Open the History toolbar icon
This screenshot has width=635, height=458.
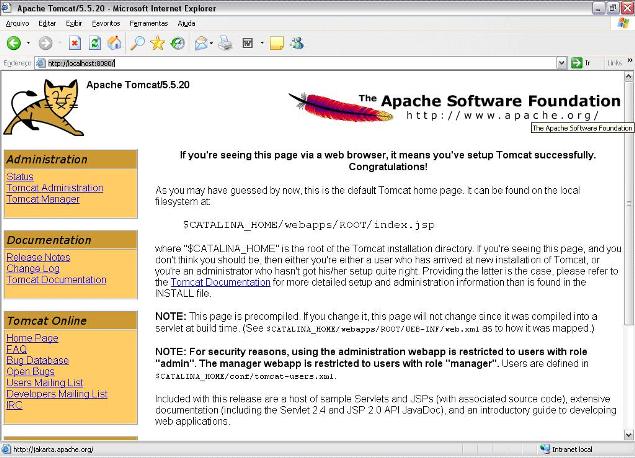click(177, 43)
